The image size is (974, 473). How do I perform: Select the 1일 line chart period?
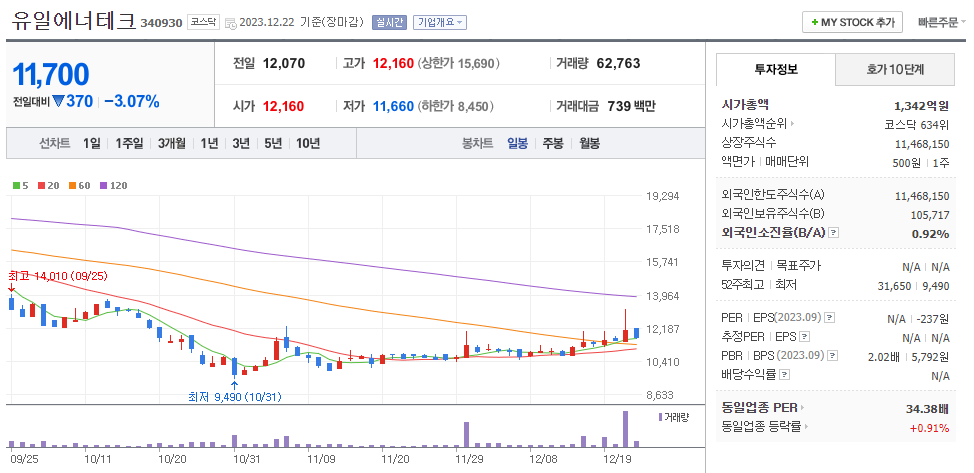click(x=91, y=144)
